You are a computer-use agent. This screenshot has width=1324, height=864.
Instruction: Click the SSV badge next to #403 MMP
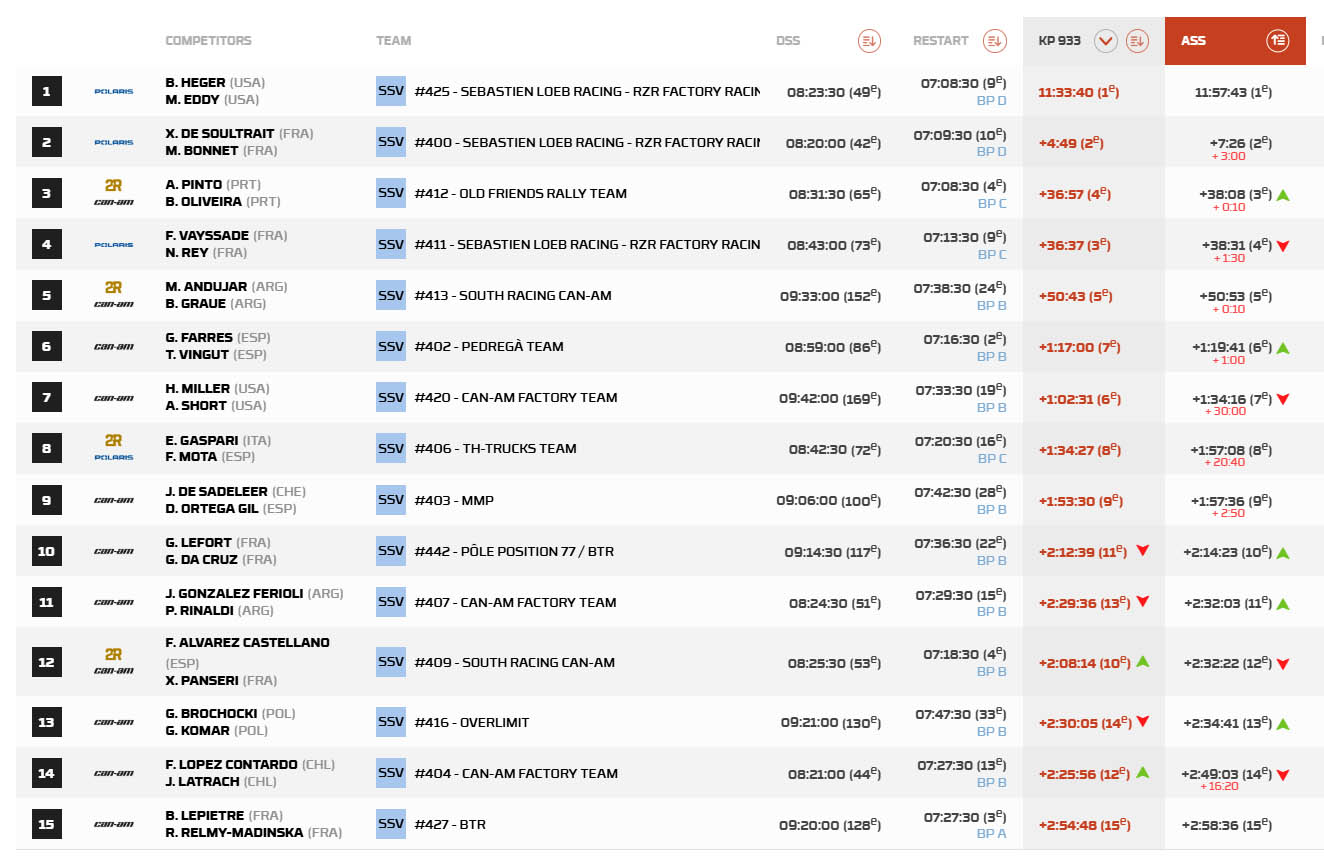(x=391, y=500)
